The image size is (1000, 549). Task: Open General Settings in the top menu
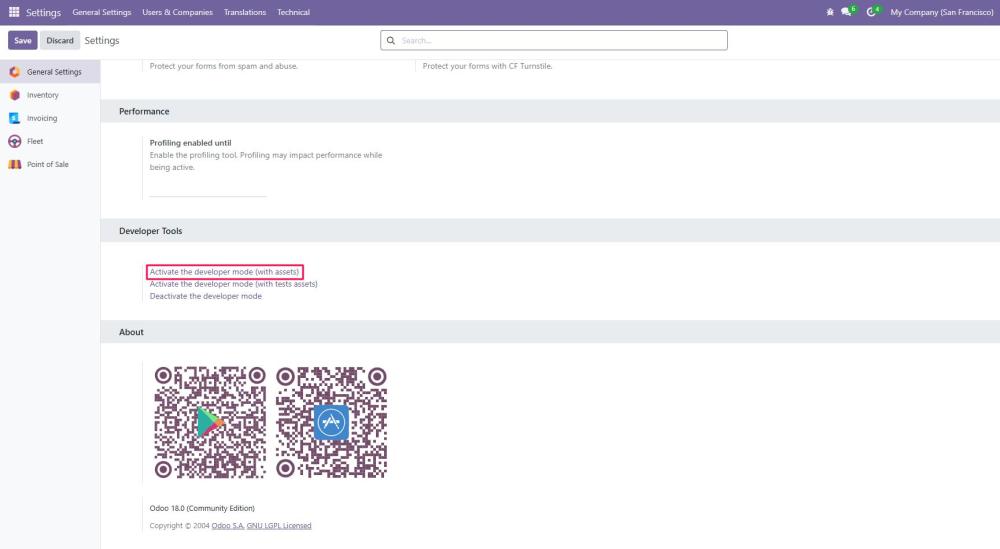[x=102, y=12]
